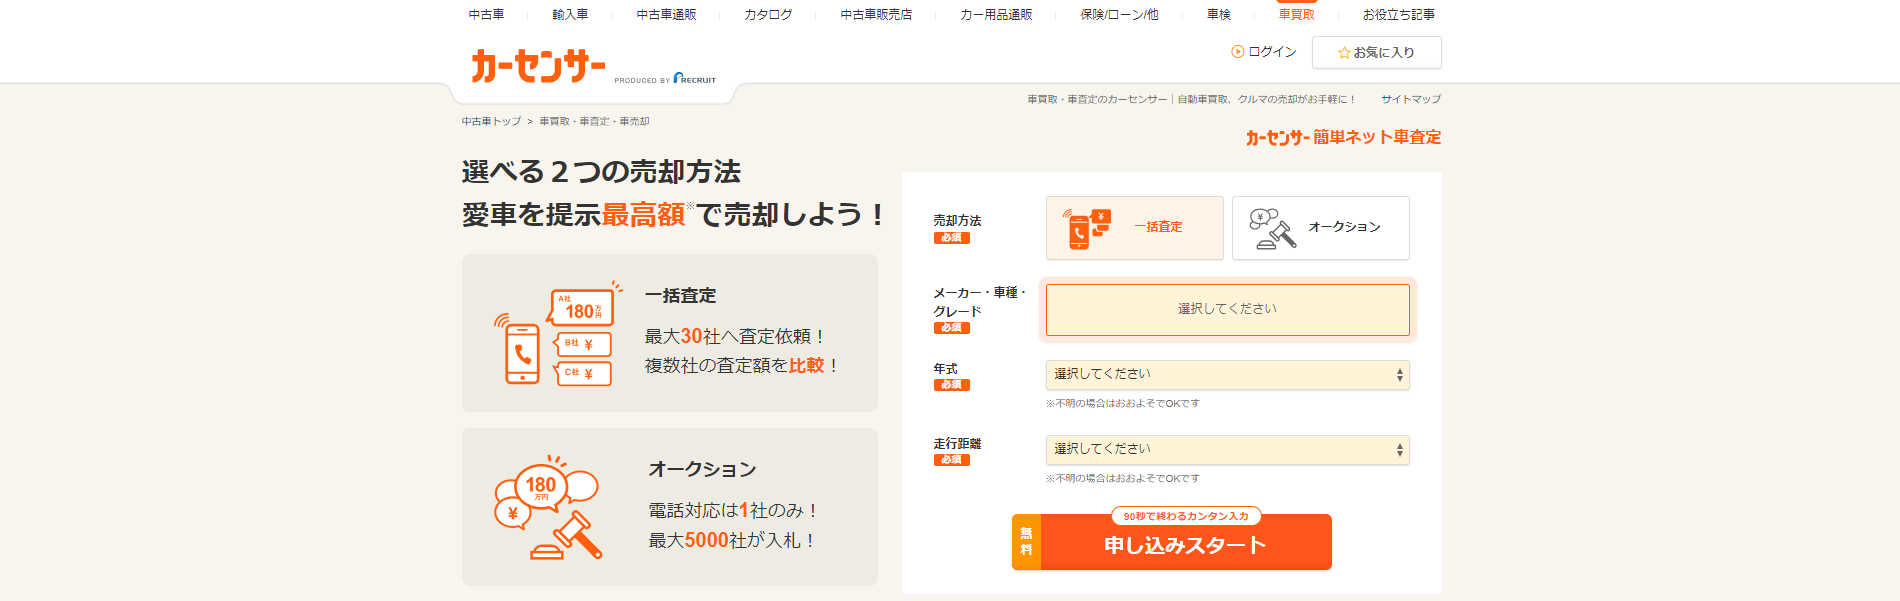Go to 中古車販売店 menu item
This screenshot has width=1900, height=601.
(x=876, y=15)
